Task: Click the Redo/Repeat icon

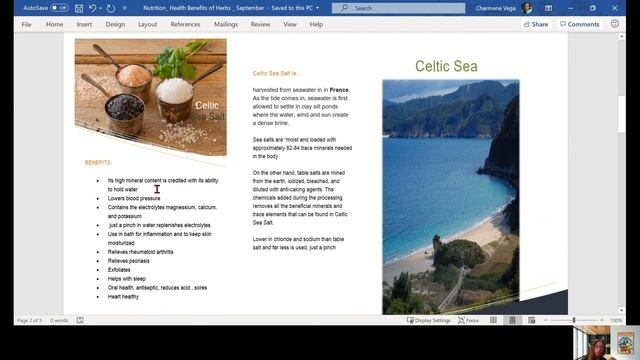Action: (x=111, y=8)
